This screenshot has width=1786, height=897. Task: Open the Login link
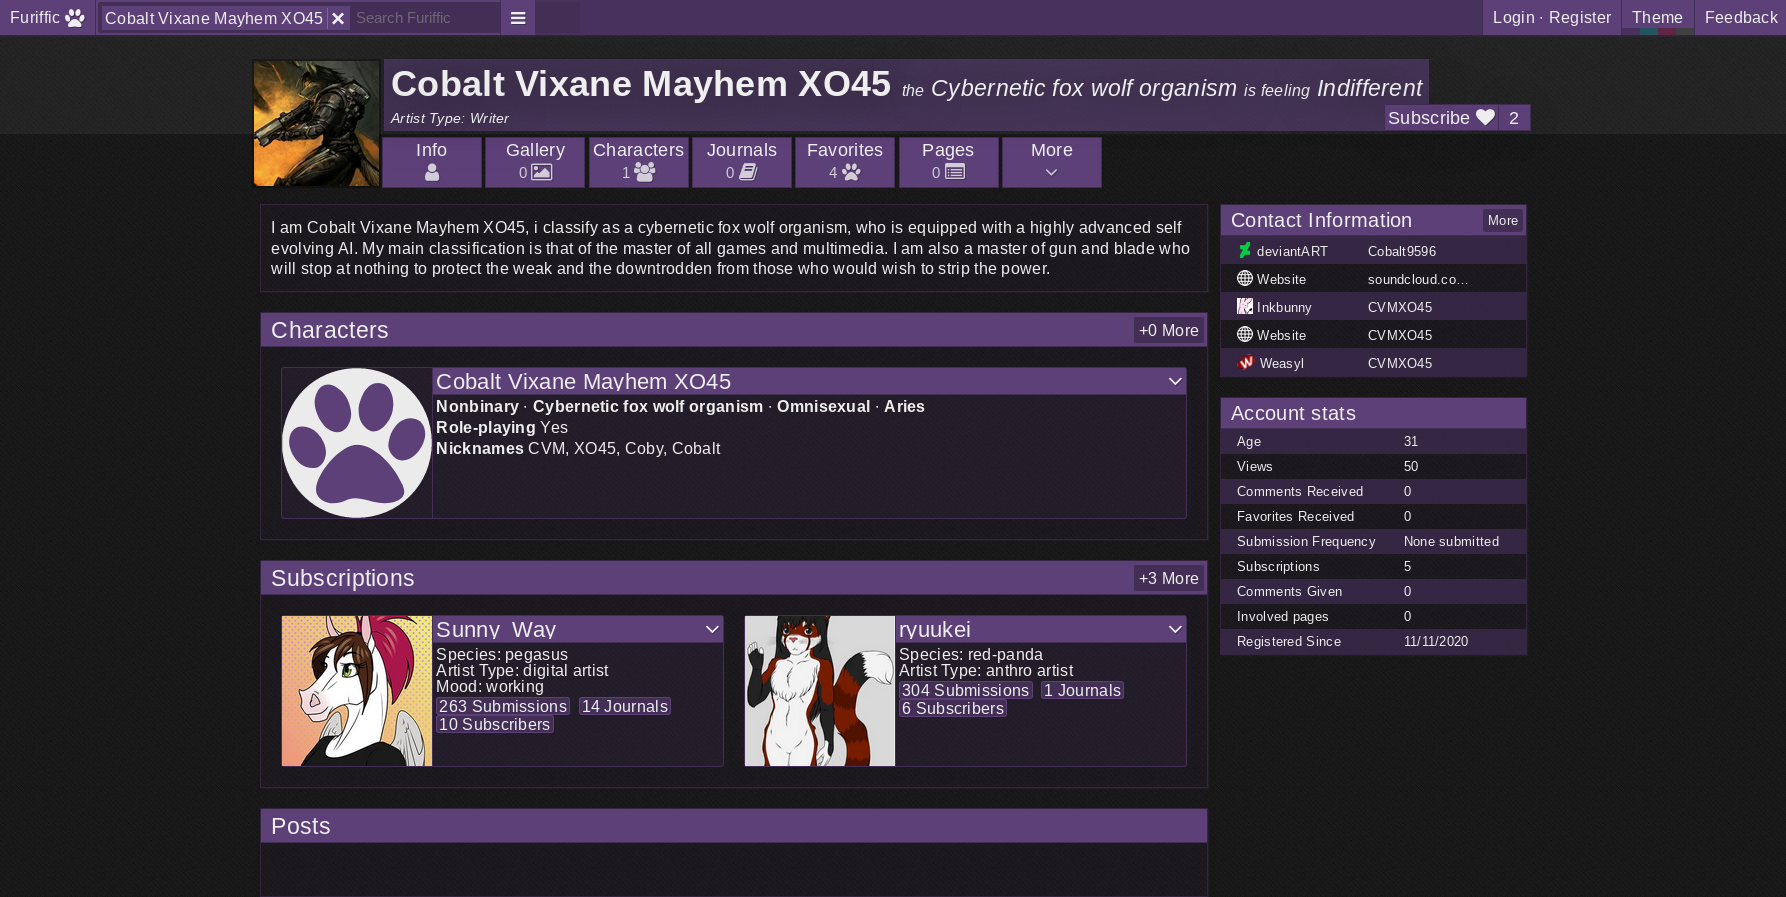tap(1513, 17)
